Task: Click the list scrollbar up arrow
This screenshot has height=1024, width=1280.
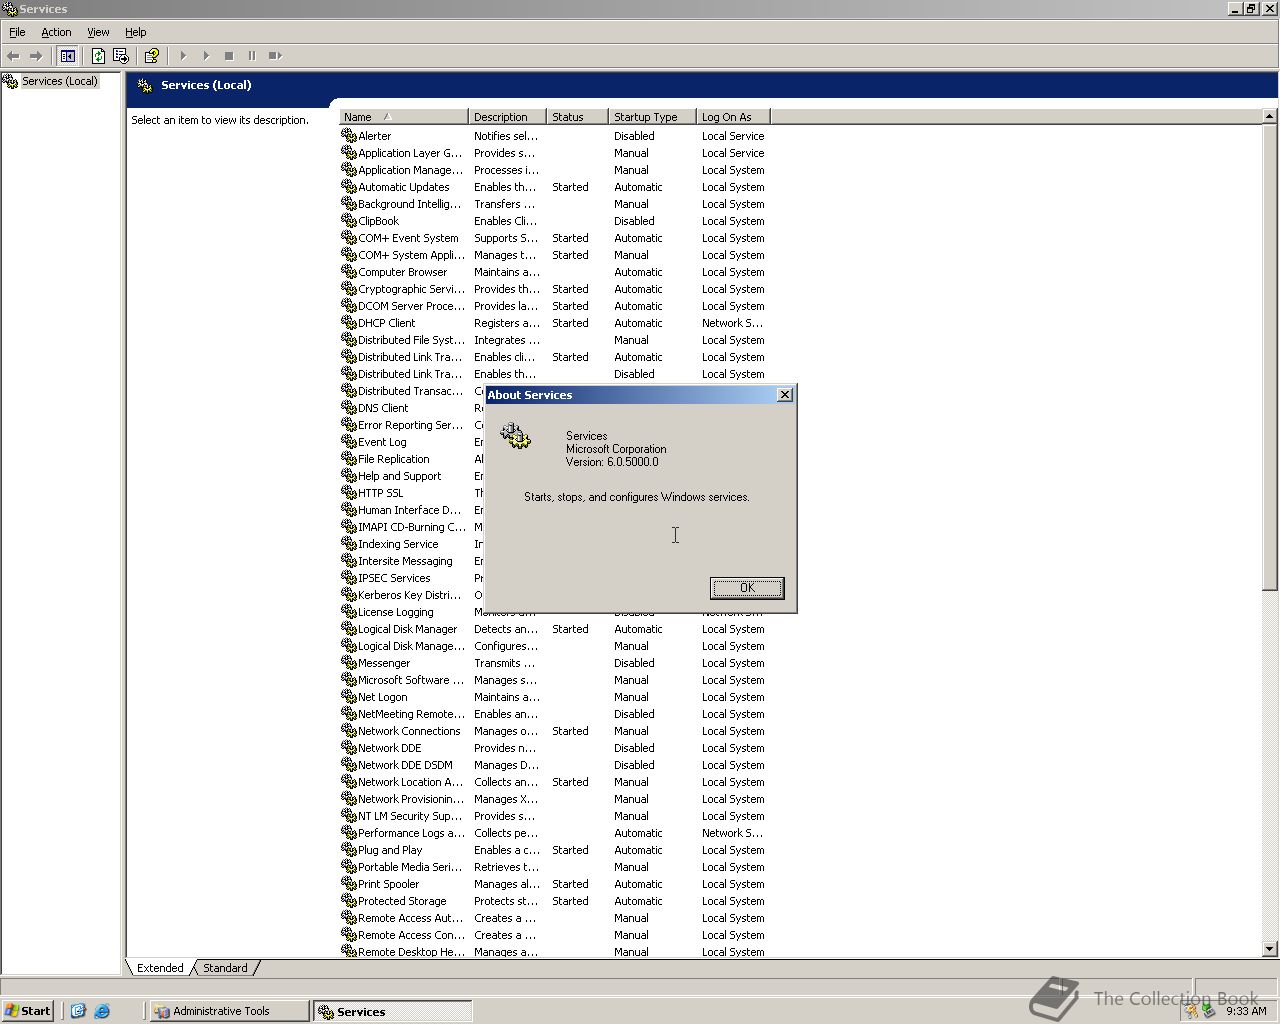Action: (x=1270, y=117)
